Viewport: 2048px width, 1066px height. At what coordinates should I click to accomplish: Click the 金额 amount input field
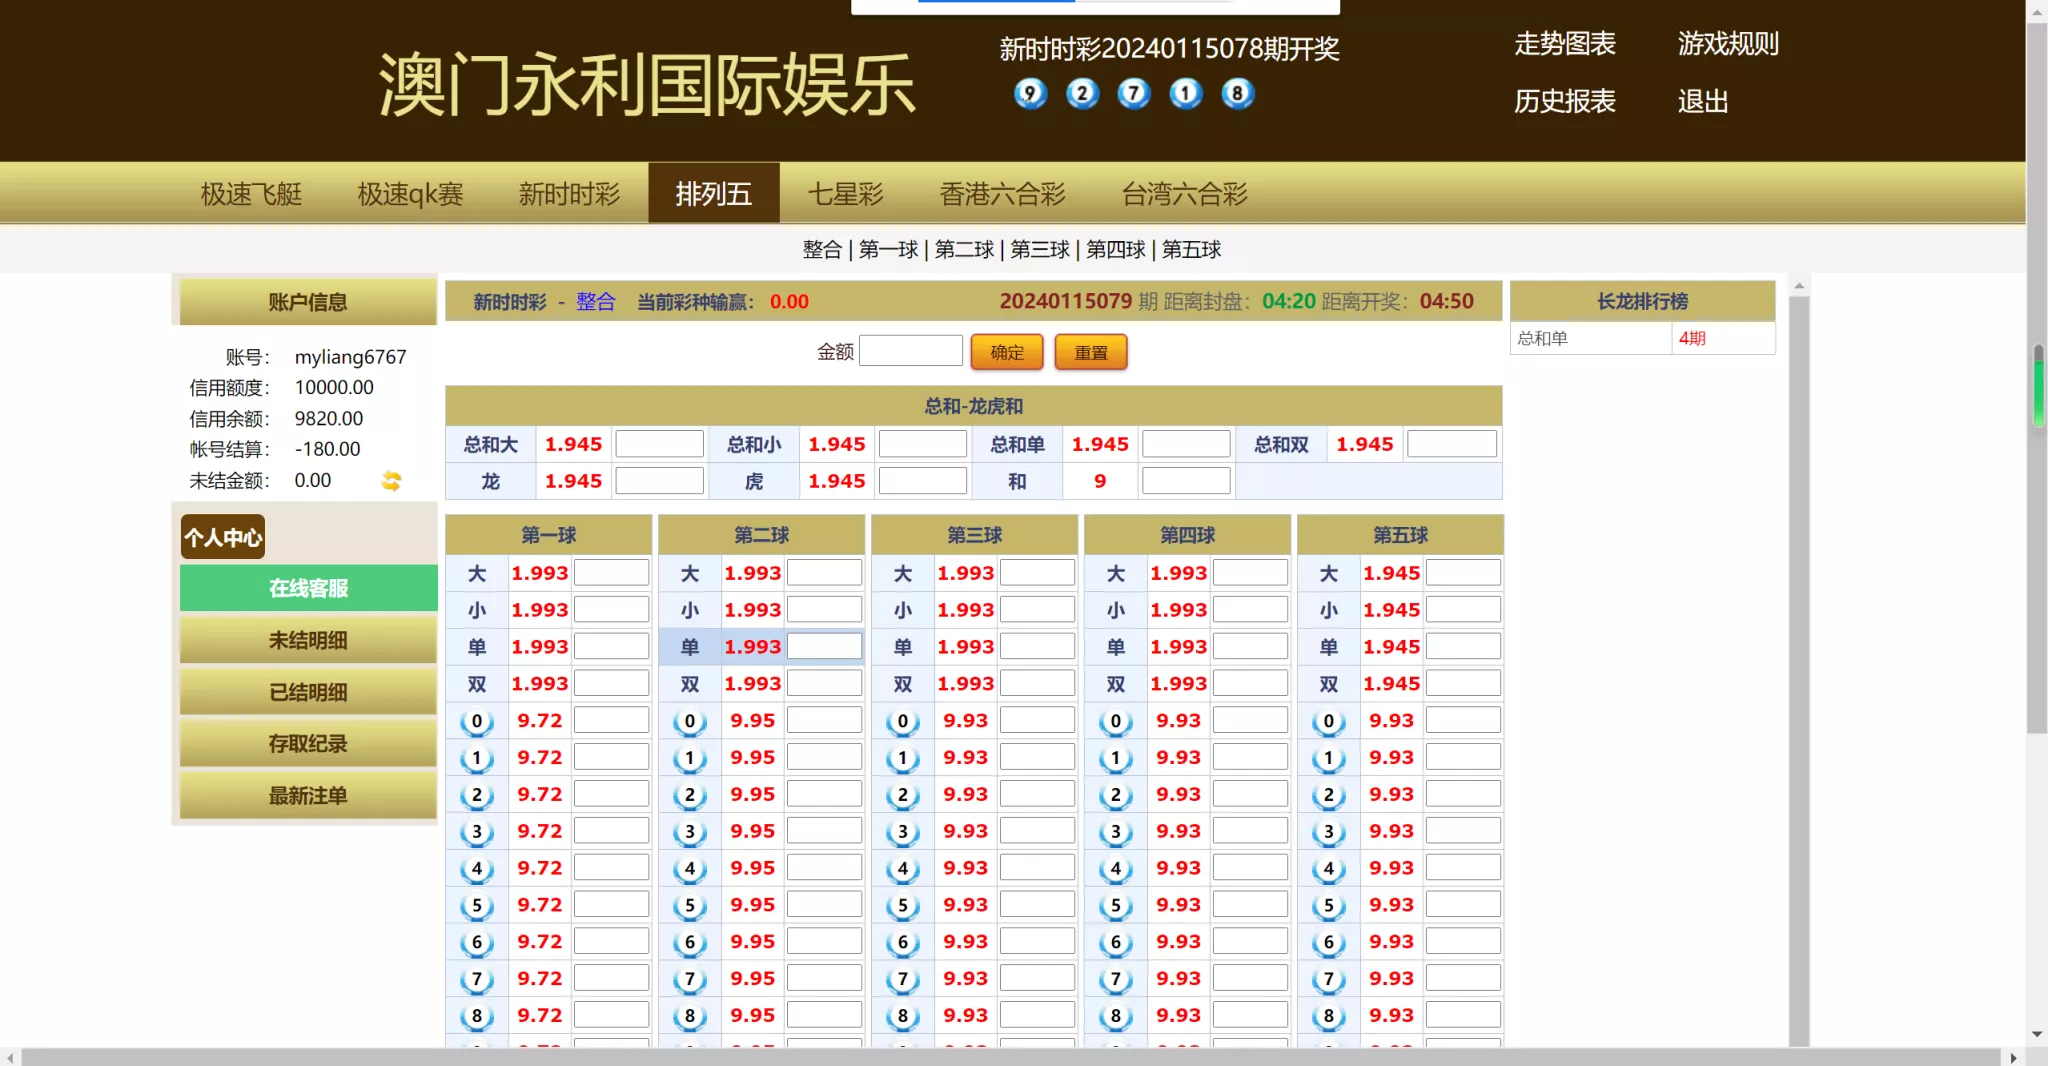909,350
